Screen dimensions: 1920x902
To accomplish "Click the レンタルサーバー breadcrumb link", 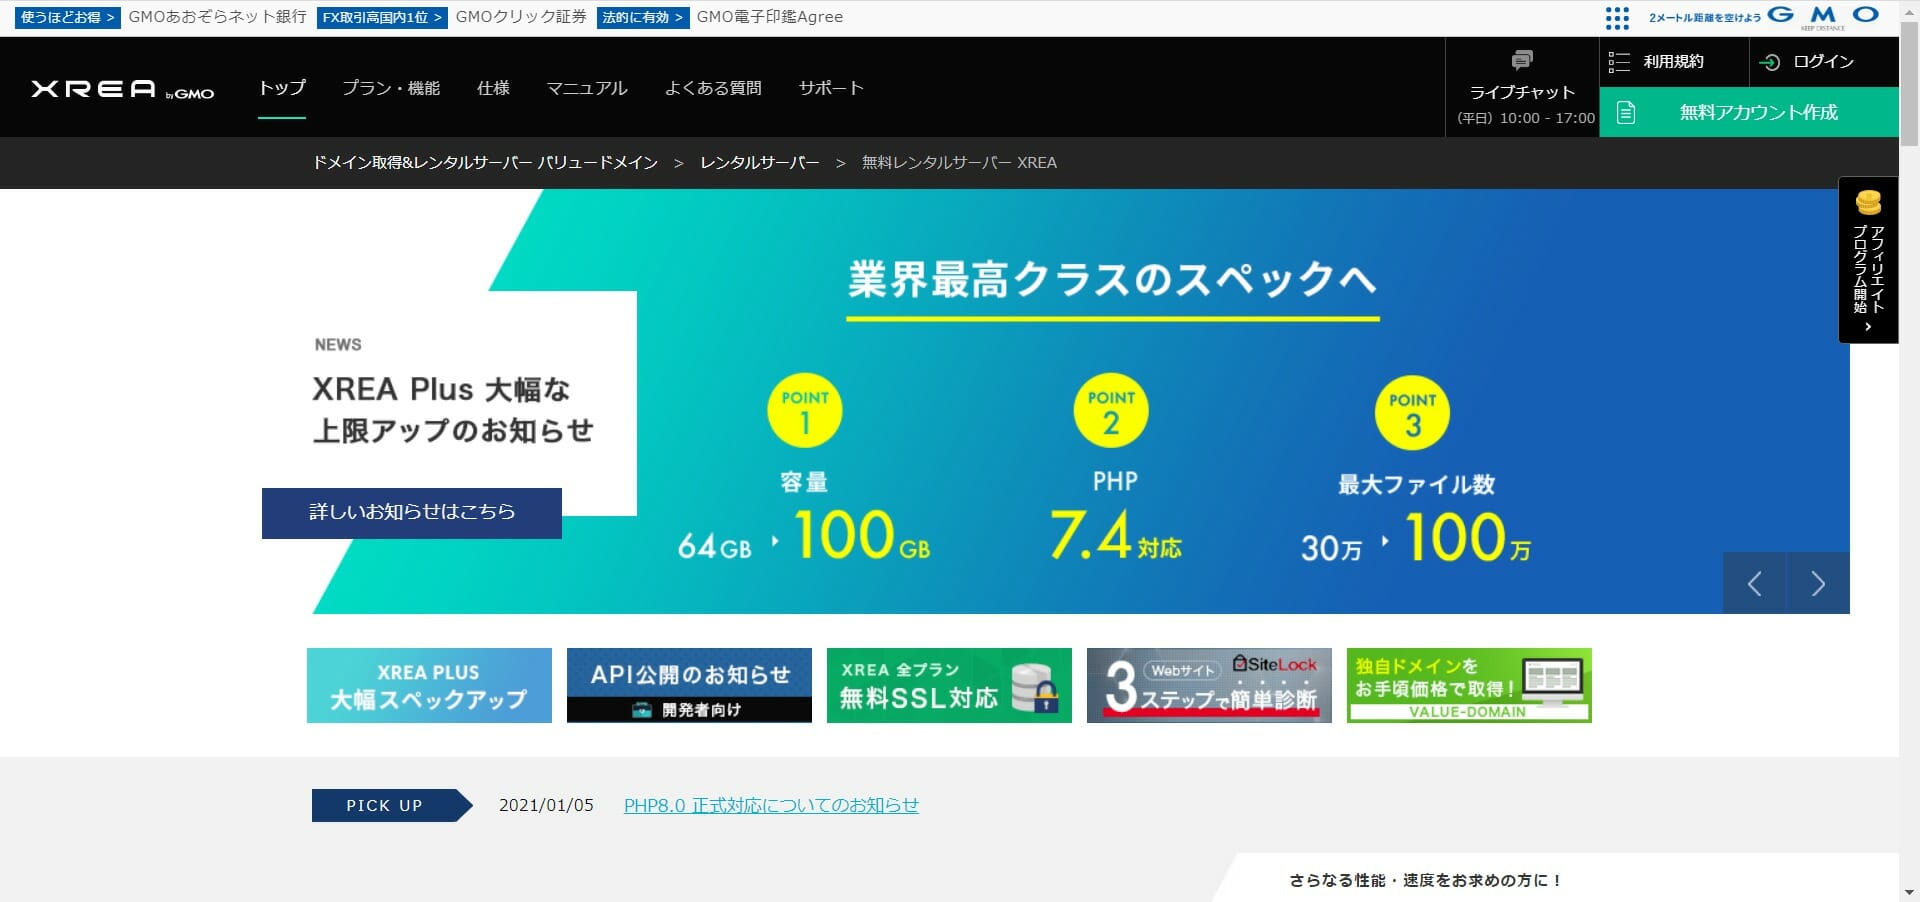I will coord(760,162).
